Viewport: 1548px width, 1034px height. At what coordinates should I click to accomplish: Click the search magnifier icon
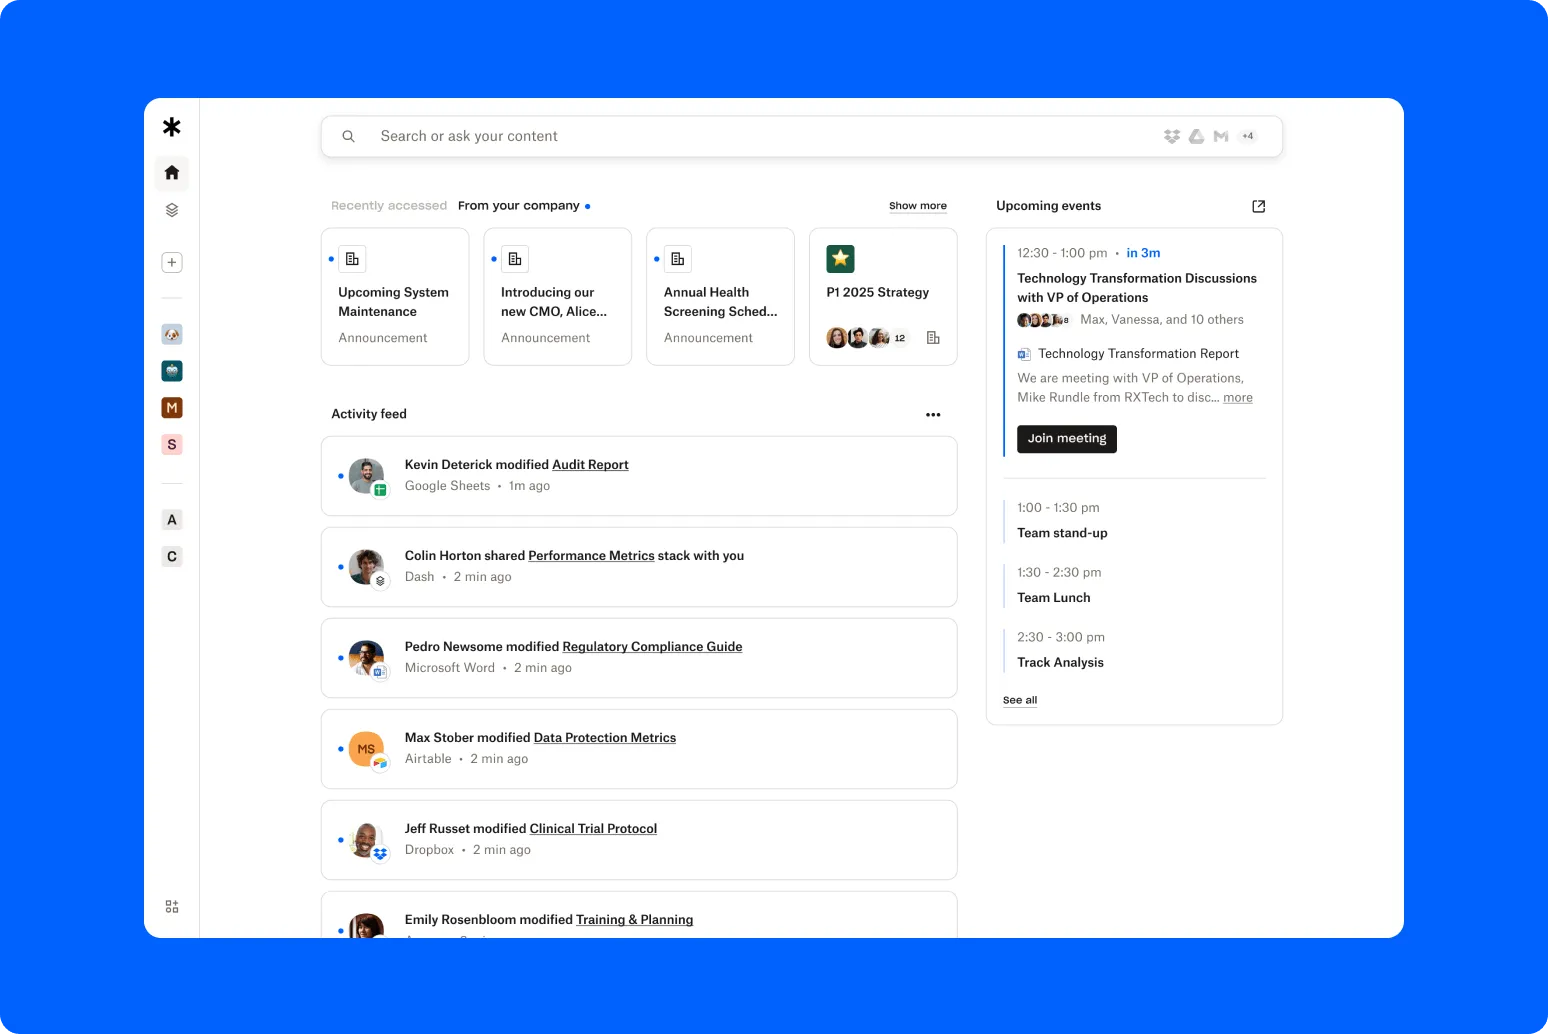[x=348, y=136]
